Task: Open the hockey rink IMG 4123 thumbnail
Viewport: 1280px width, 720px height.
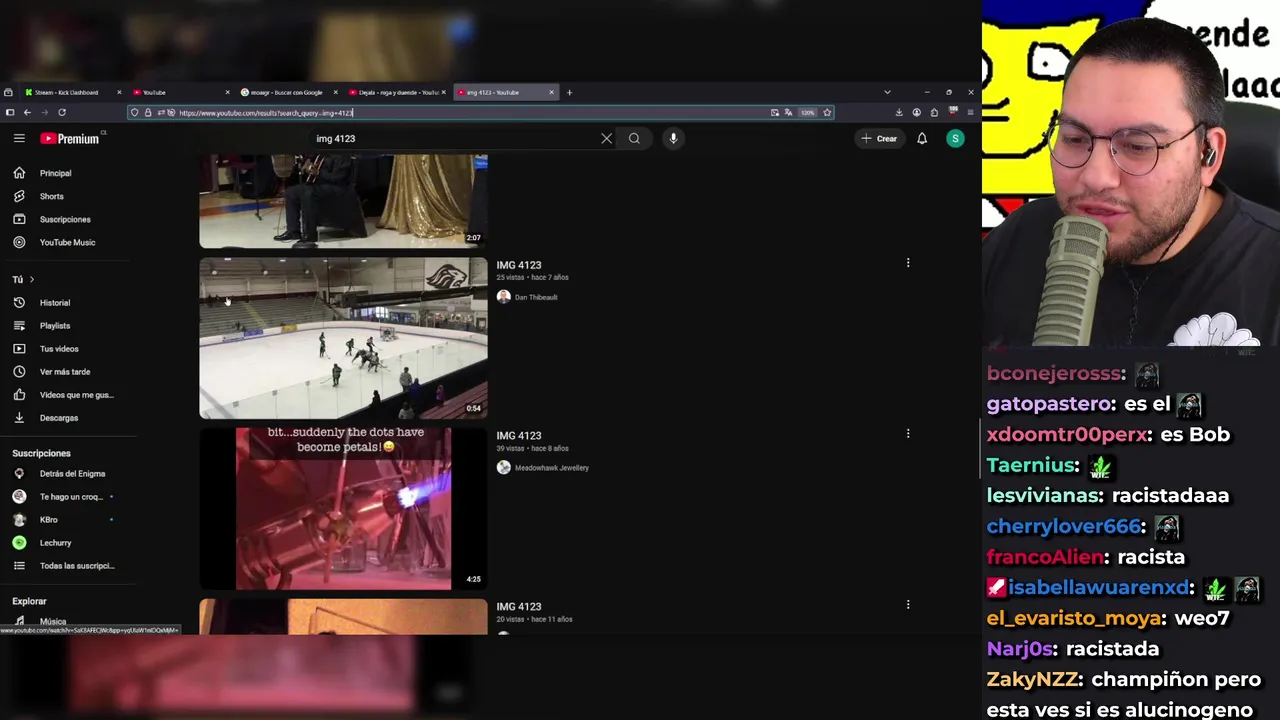Action: 343,338
